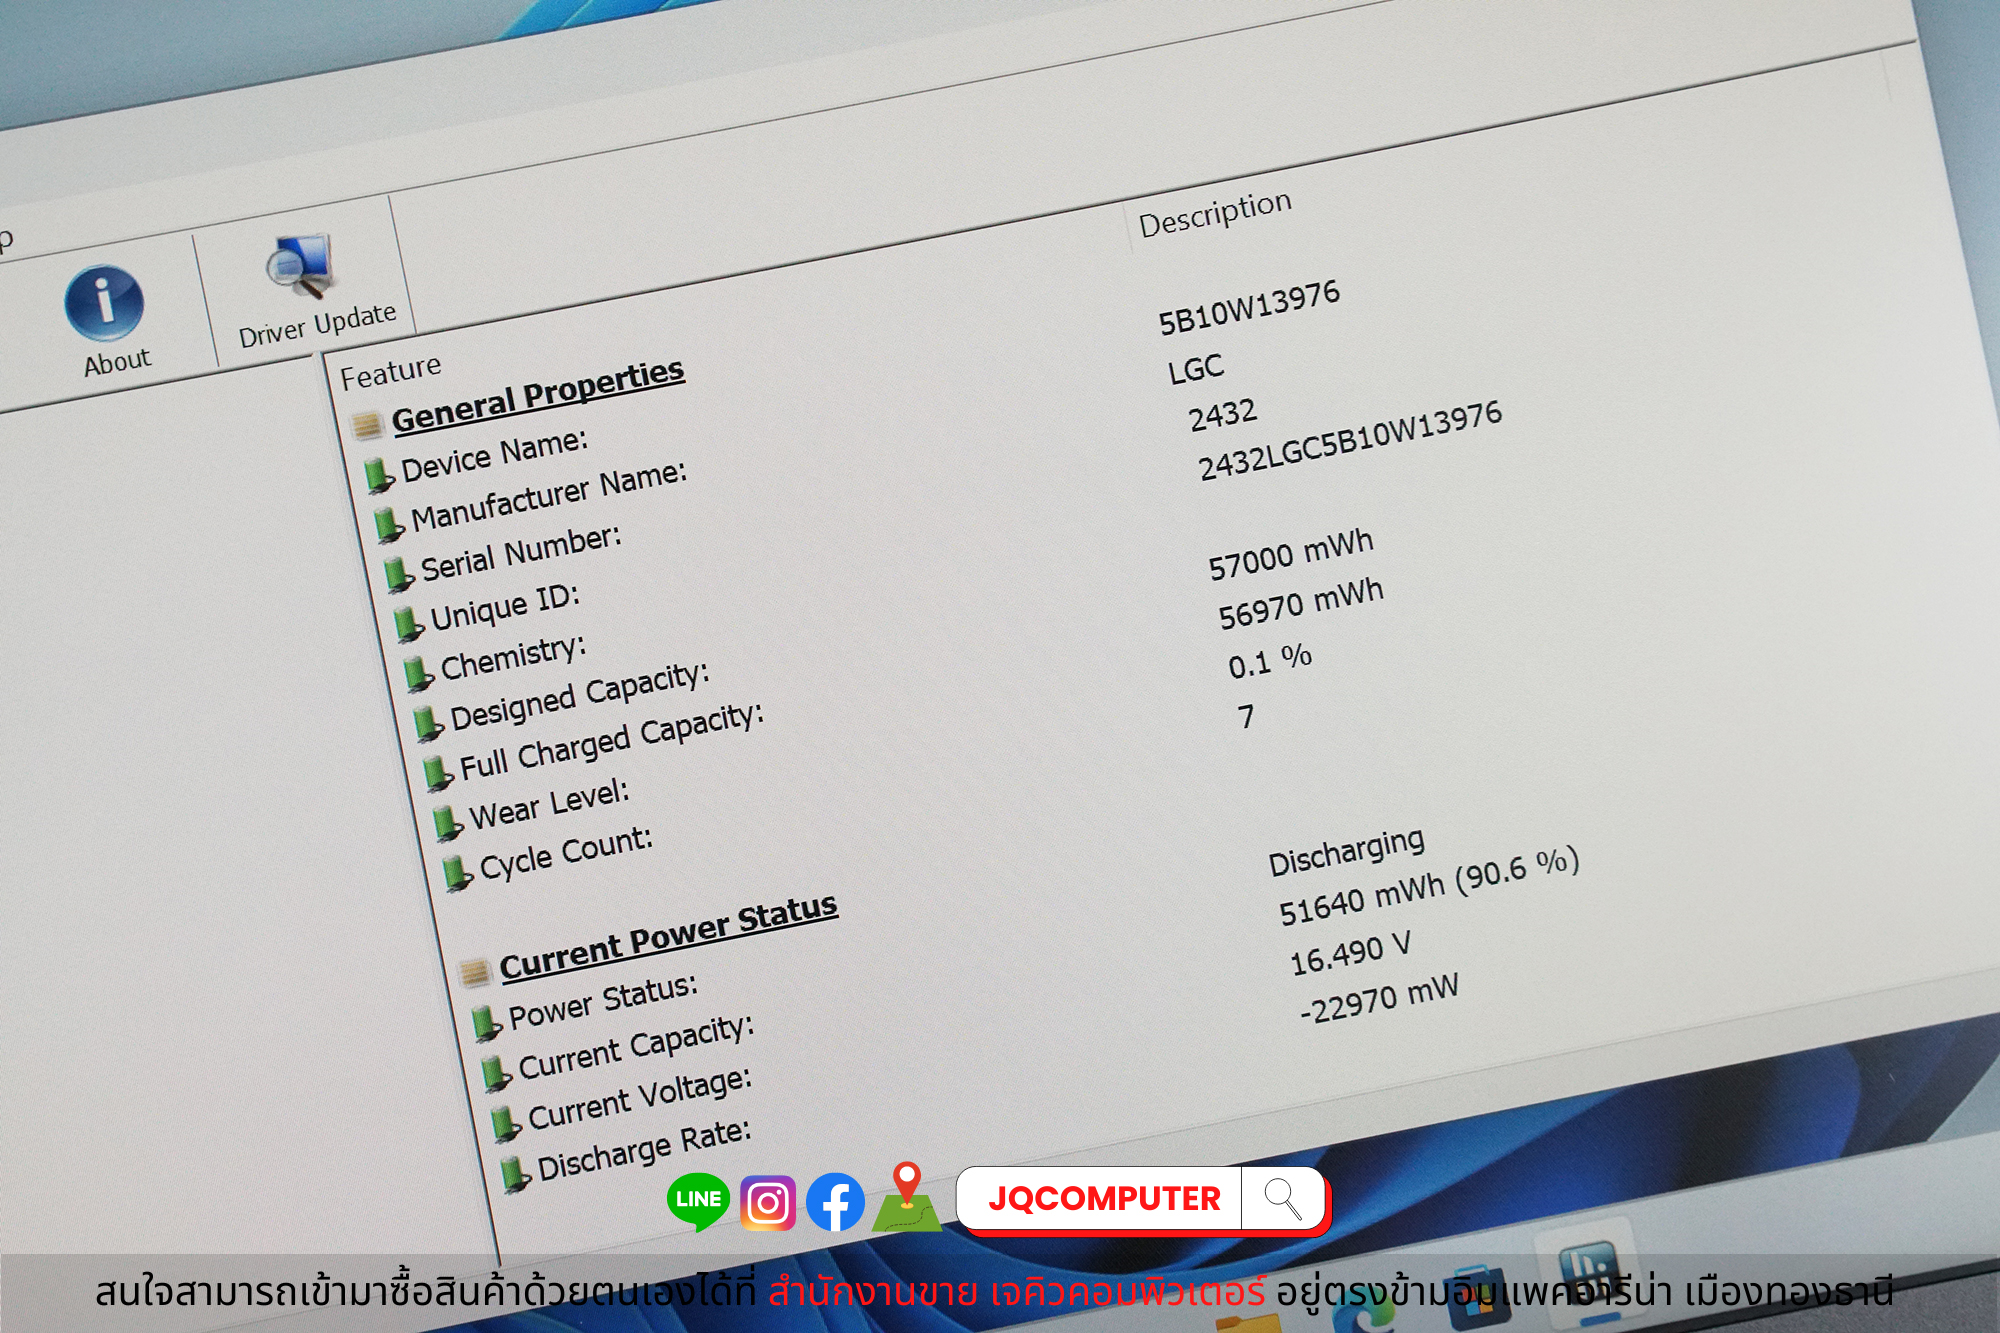Click the 57000 mWh value
The width and height of the screenshot is (2000, 1333).
pos(1291,555)
